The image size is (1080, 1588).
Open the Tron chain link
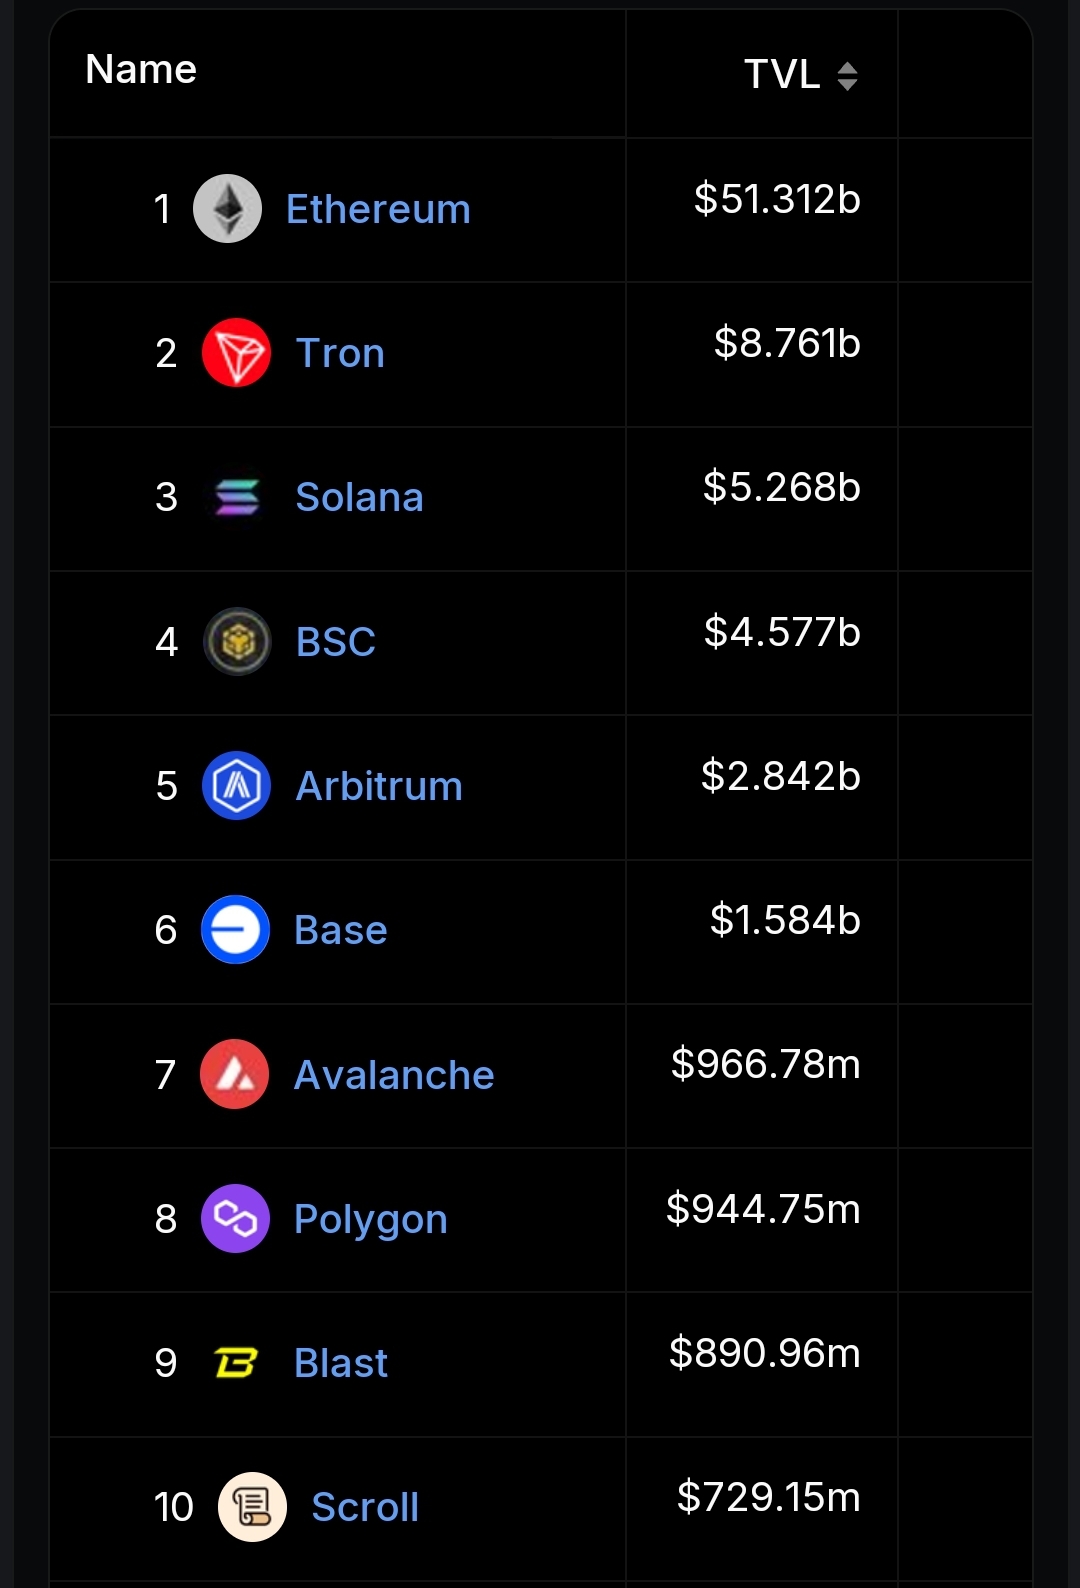(x=340, y=354)
